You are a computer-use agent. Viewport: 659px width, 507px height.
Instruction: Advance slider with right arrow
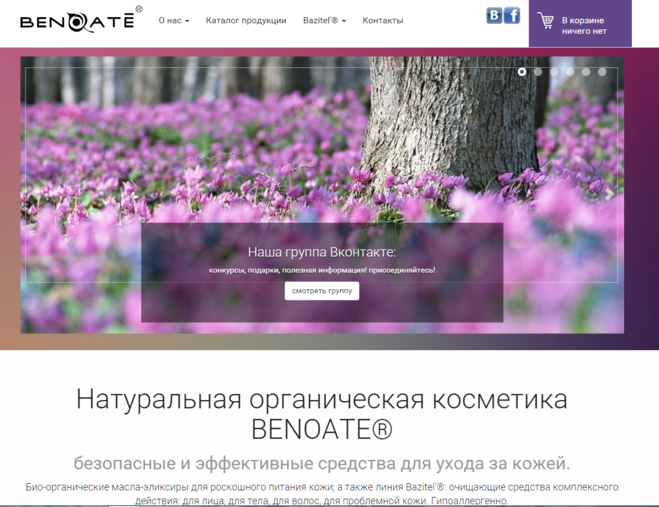609,194
